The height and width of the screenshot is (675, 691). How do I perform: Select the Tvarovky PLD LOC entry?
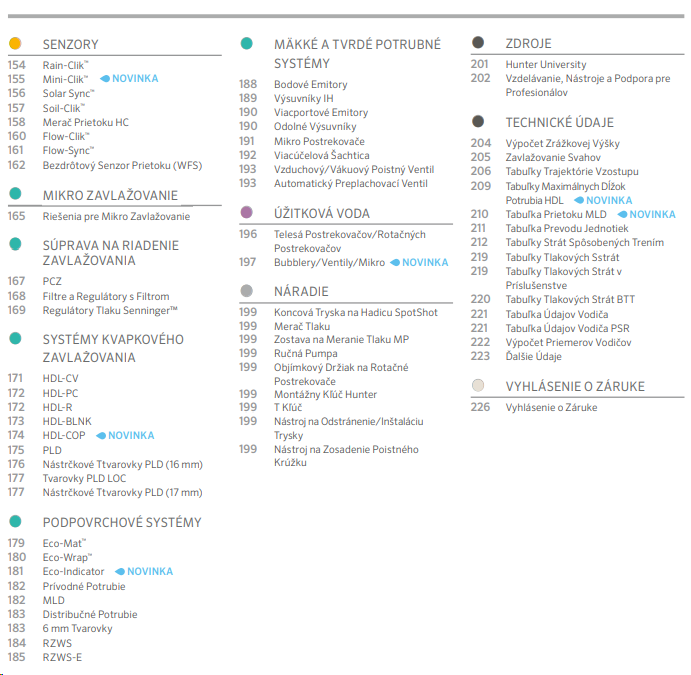(84, 478)
